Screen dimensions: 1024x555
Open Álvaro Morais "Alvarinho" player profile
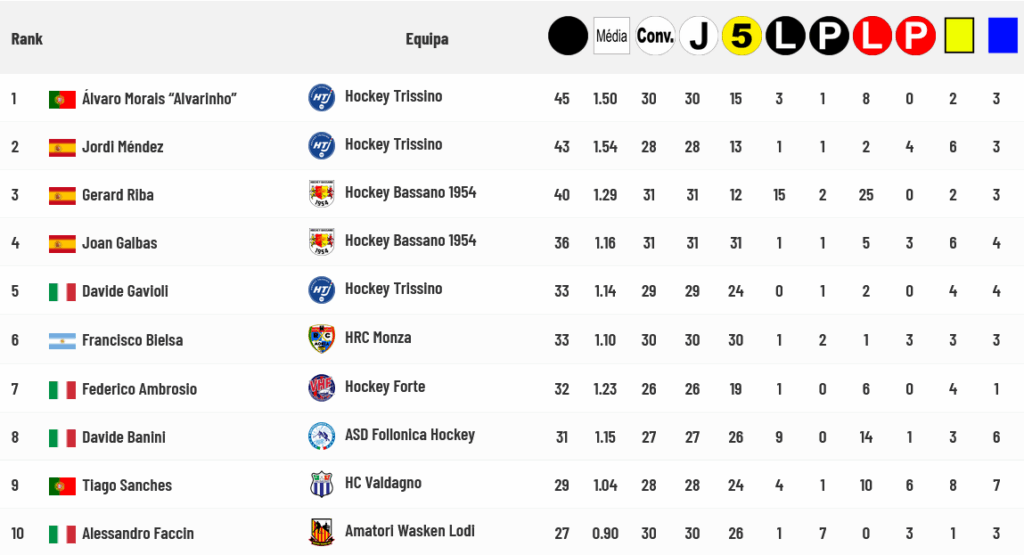[x=159, y=99]
